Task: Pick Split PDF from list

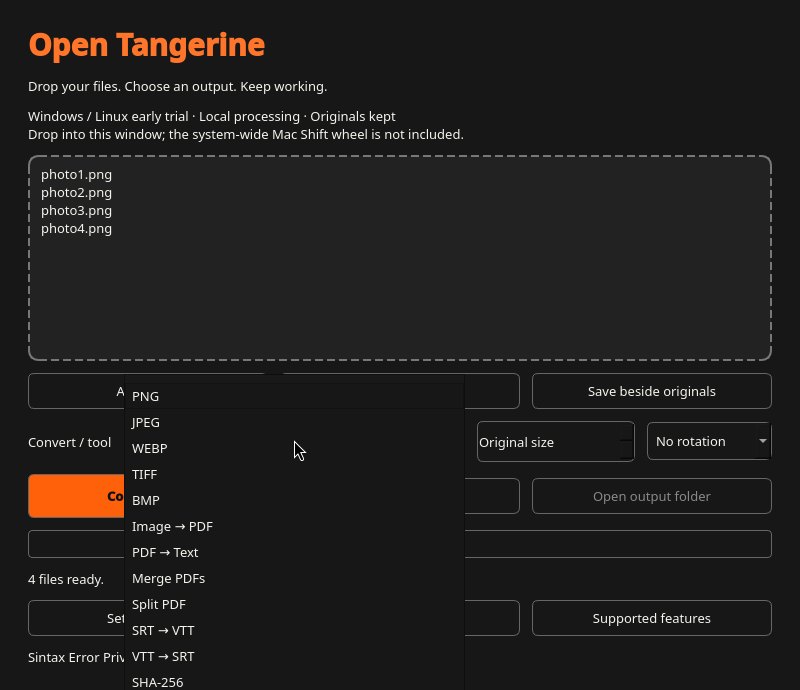Action: pyautogui.click(x=294, y=604)
